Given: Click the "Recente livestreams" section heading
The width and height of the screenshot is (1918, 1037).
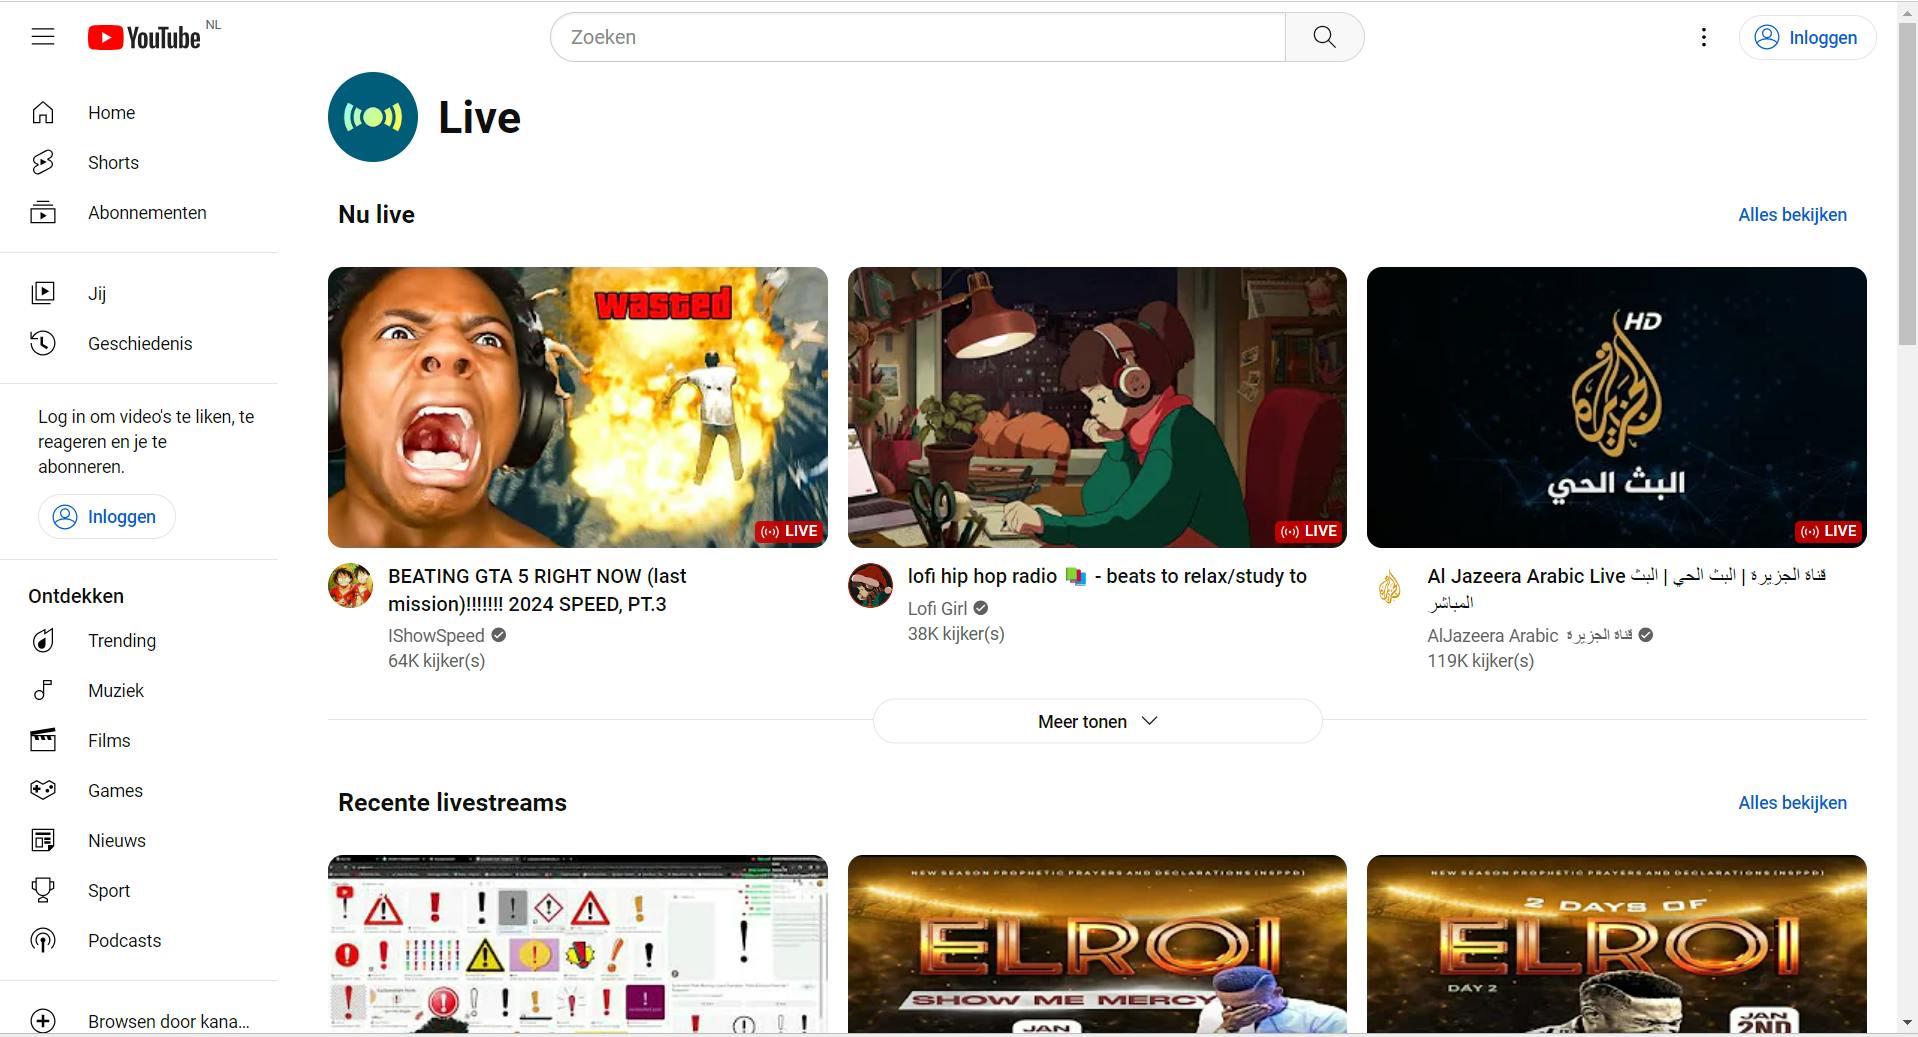Looking at the screenshot, I should coord(452,803).
